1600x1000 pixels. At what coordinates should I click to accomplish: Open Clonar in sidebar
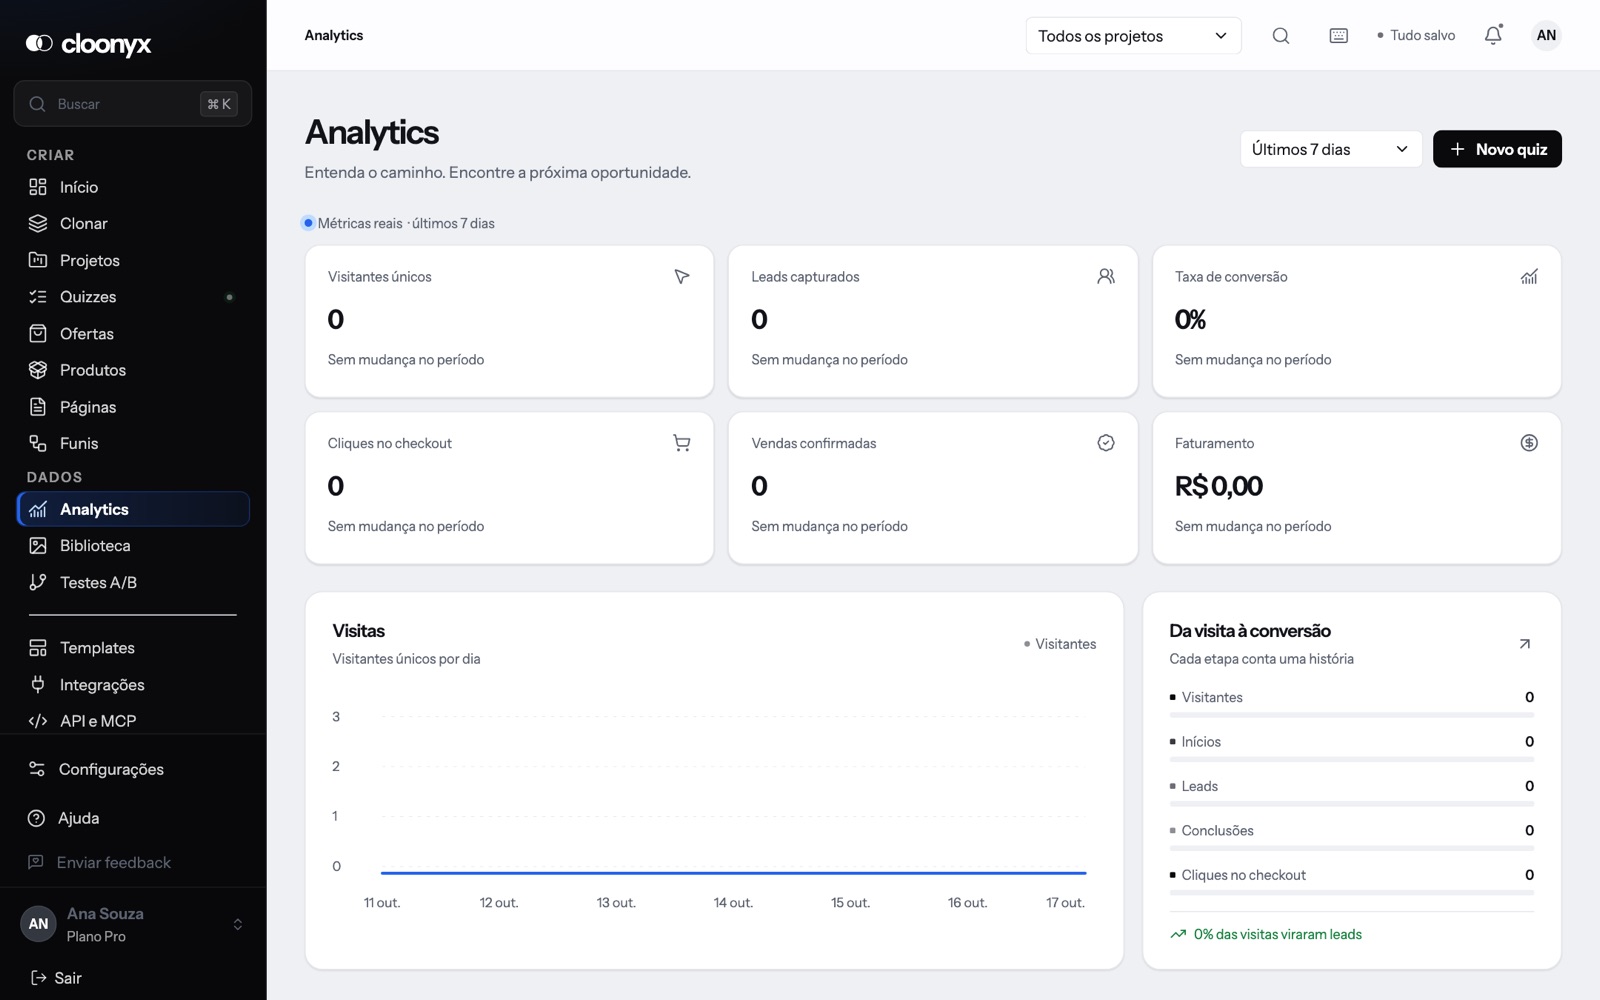pos(133,223)
